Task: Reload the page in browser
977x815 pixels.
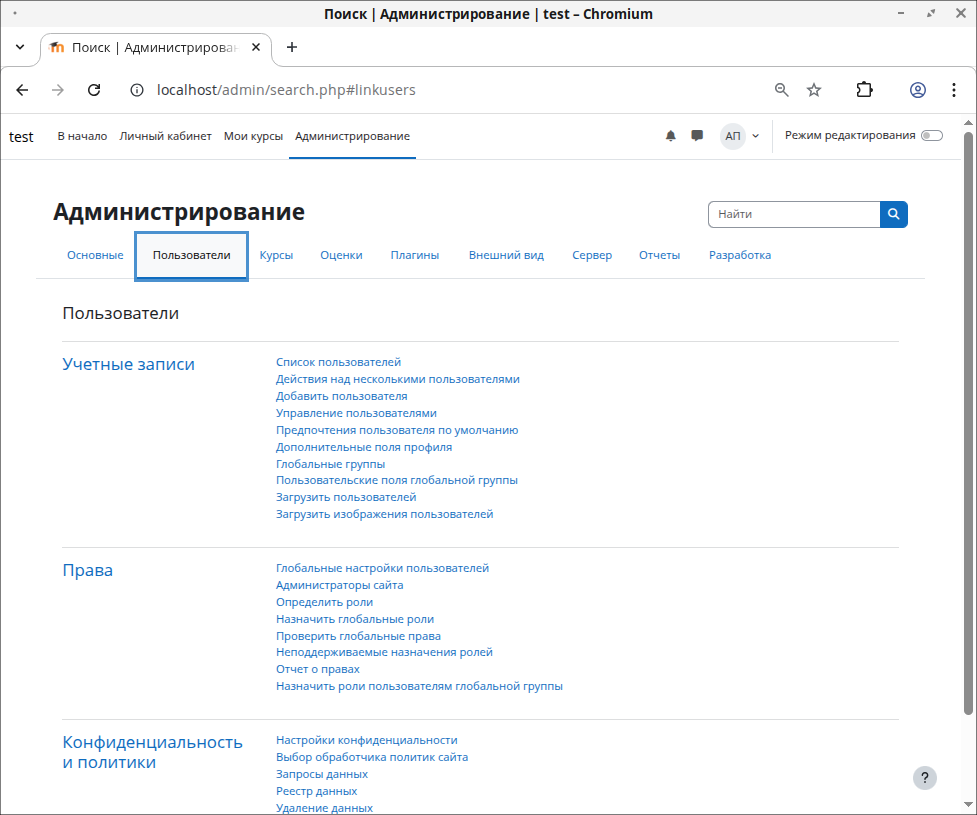Action: (94, 90)
